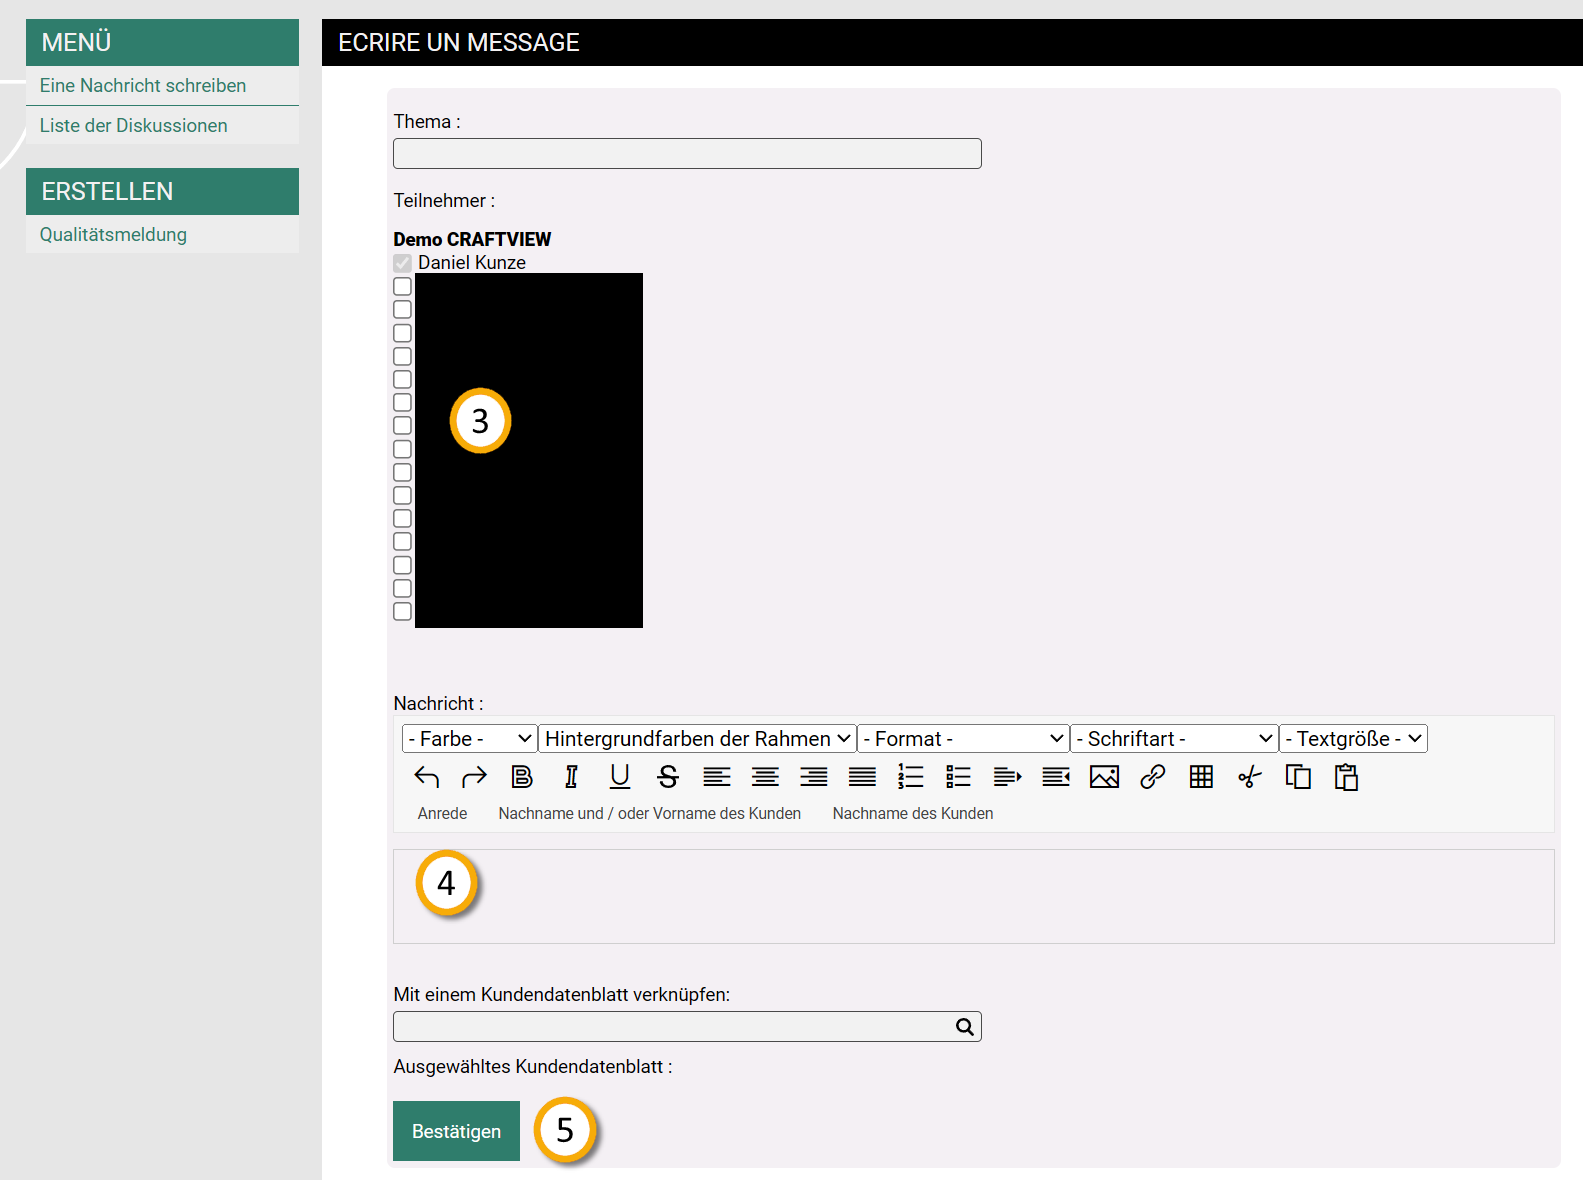
Task: Insert a table into the message
Action: 1201,777
